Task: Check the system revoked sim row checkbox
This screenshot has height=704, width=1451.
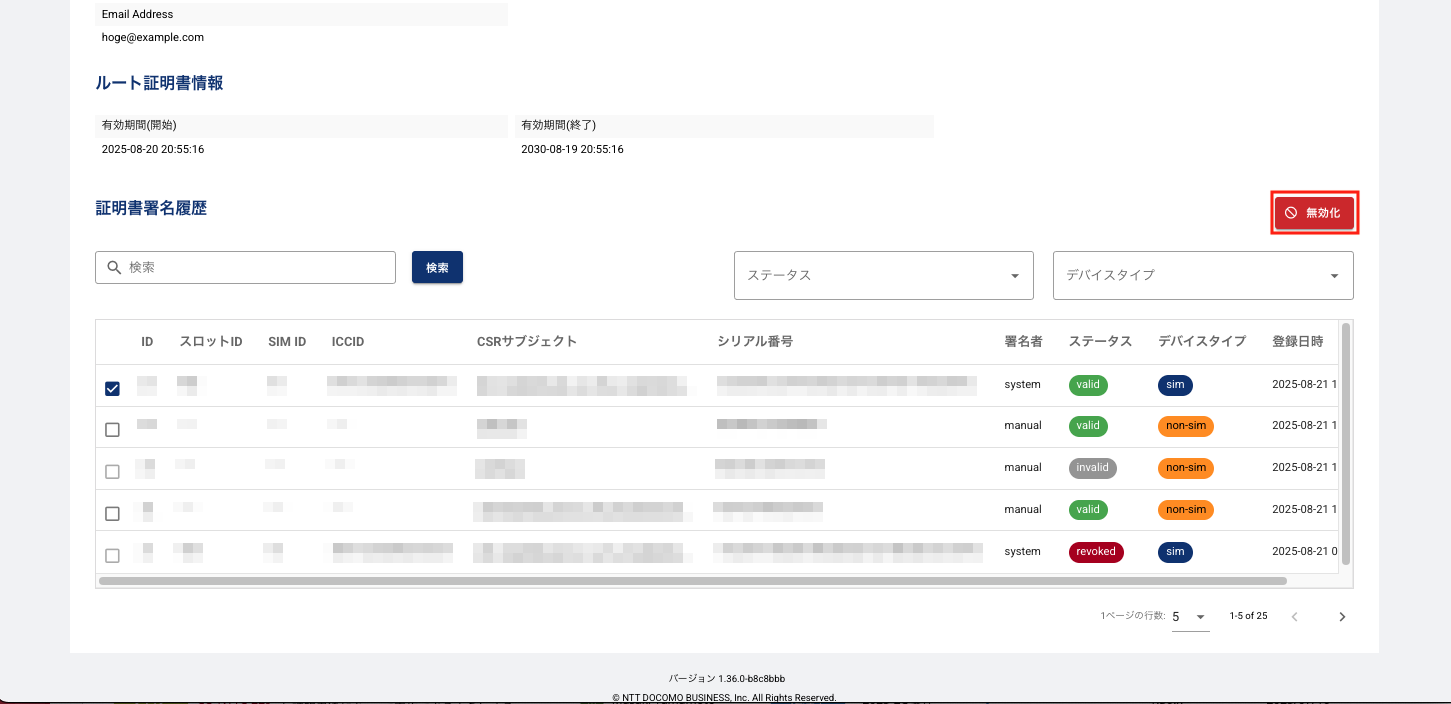Action: click(112, 555)
